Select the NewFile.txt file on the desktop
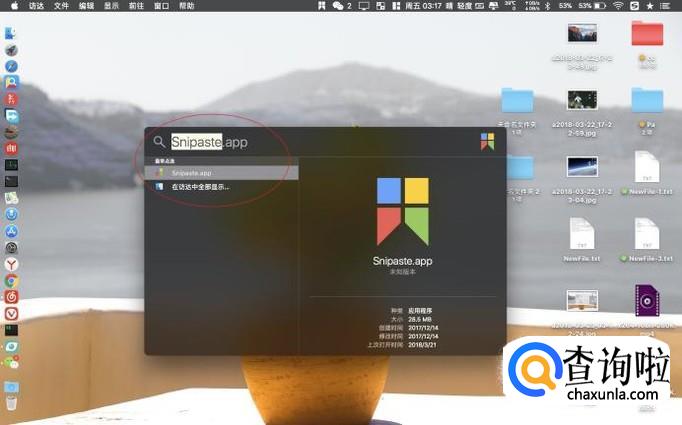682x425 pixels. (x=582, y=234)
